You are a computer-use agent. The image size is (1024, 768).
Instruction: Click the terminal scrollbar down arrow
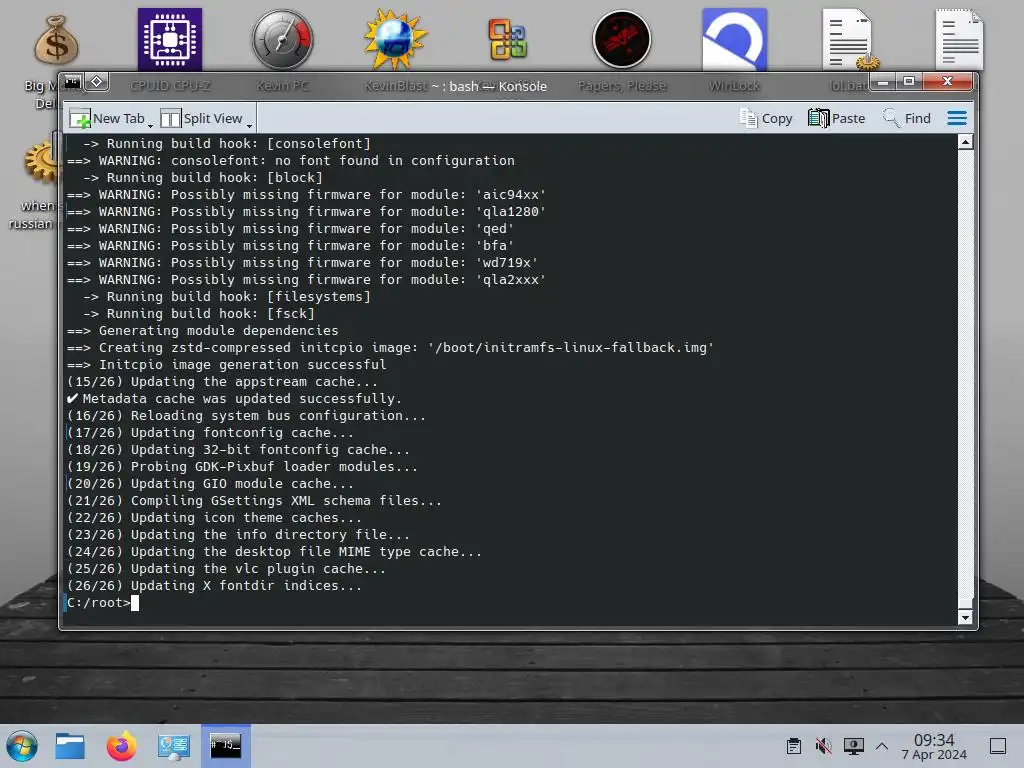[965, 617]
